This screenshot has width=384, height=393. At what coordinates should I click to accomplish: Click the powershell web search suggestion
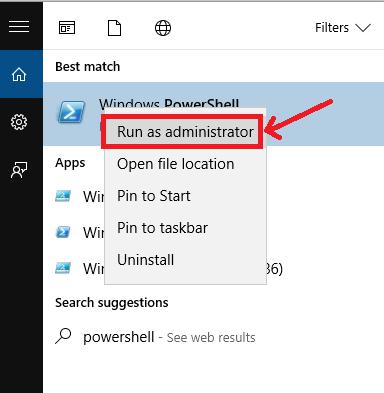[x=213, y=337]
